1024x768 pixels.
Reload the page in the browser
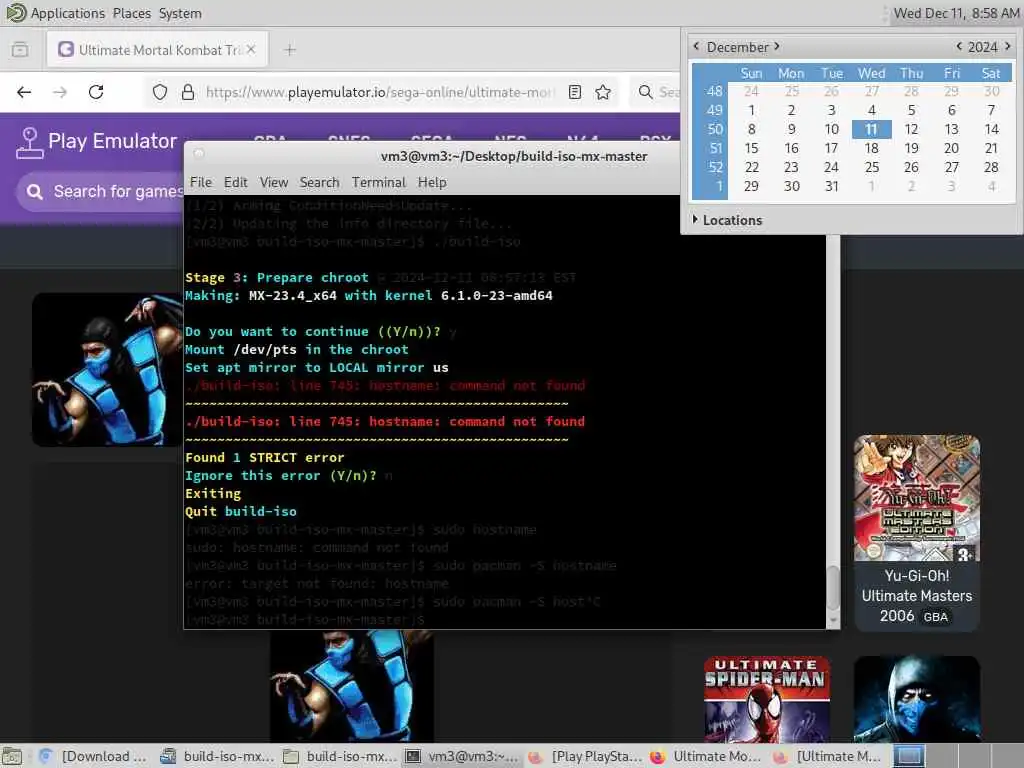click(96, 92)
